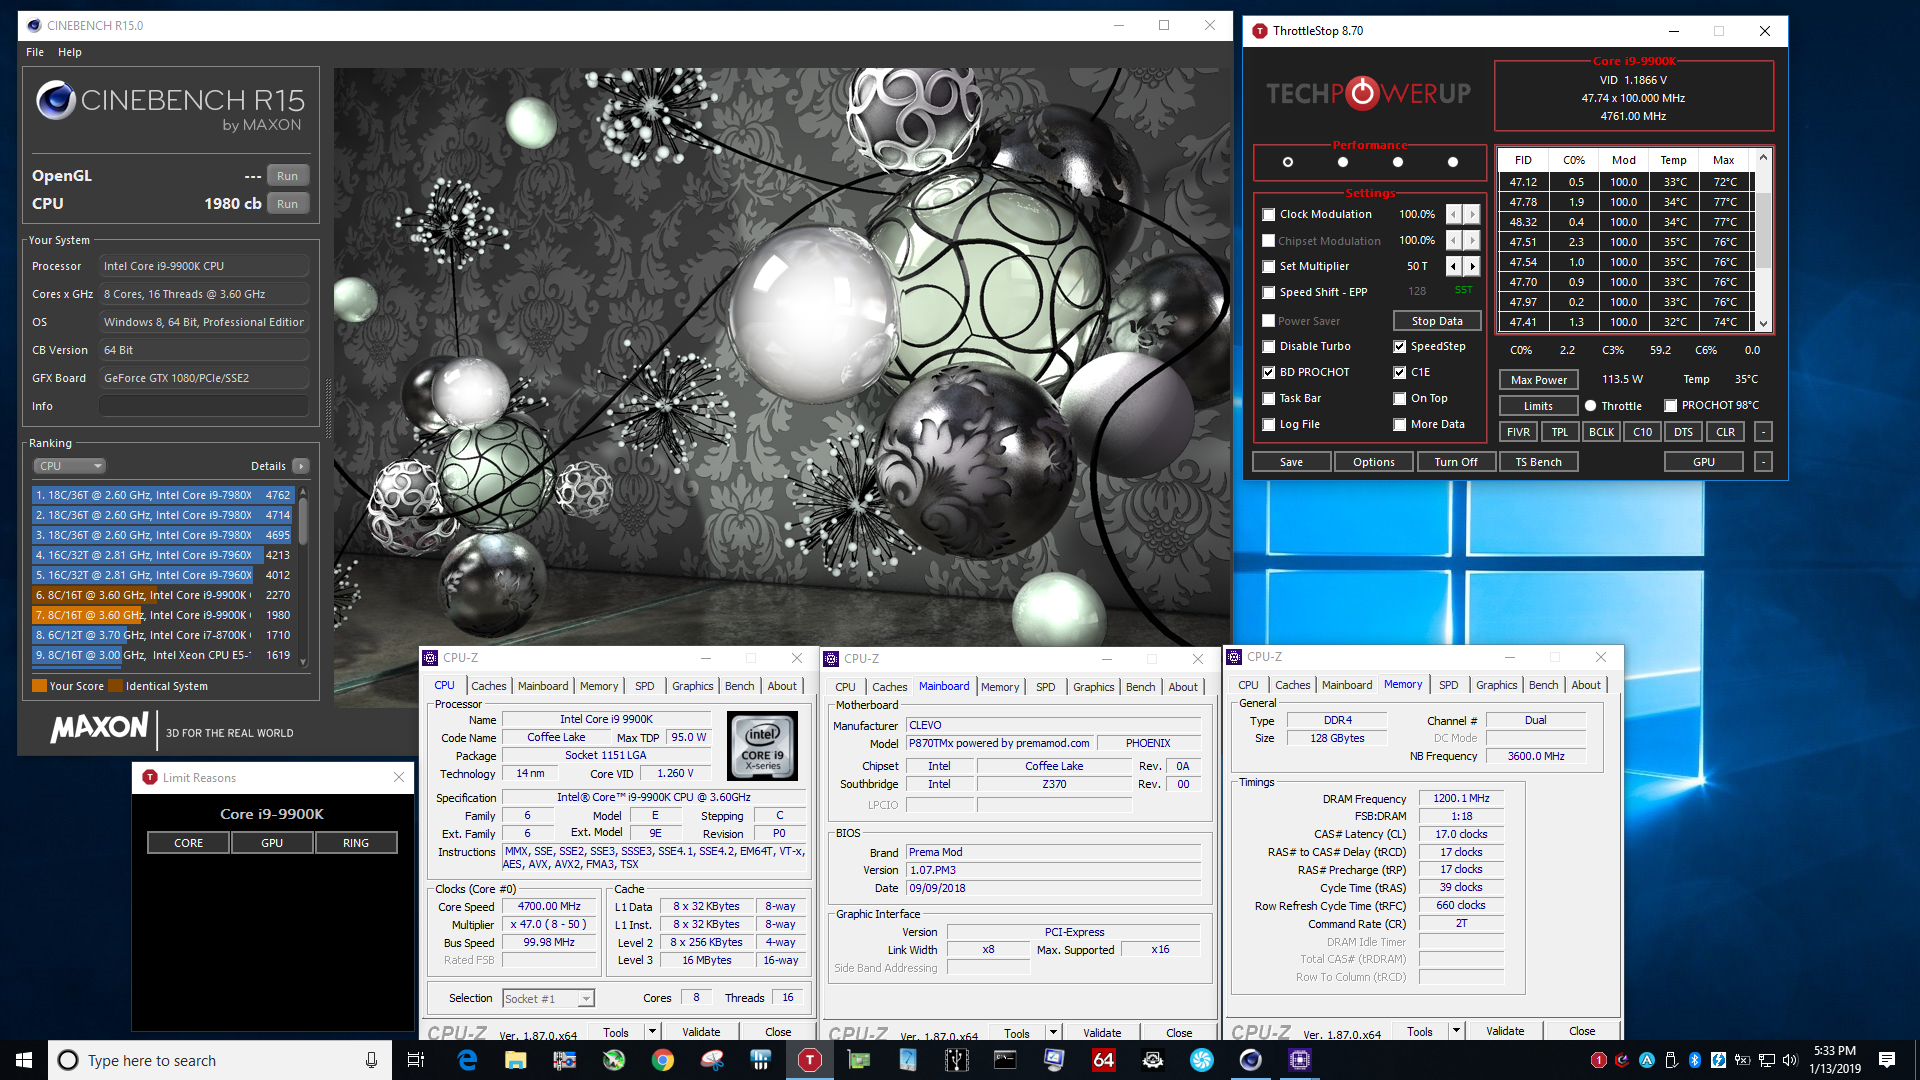Click the Windows Start button
Viewport: 1920px width, 1080px height.
click(24, 1060)
